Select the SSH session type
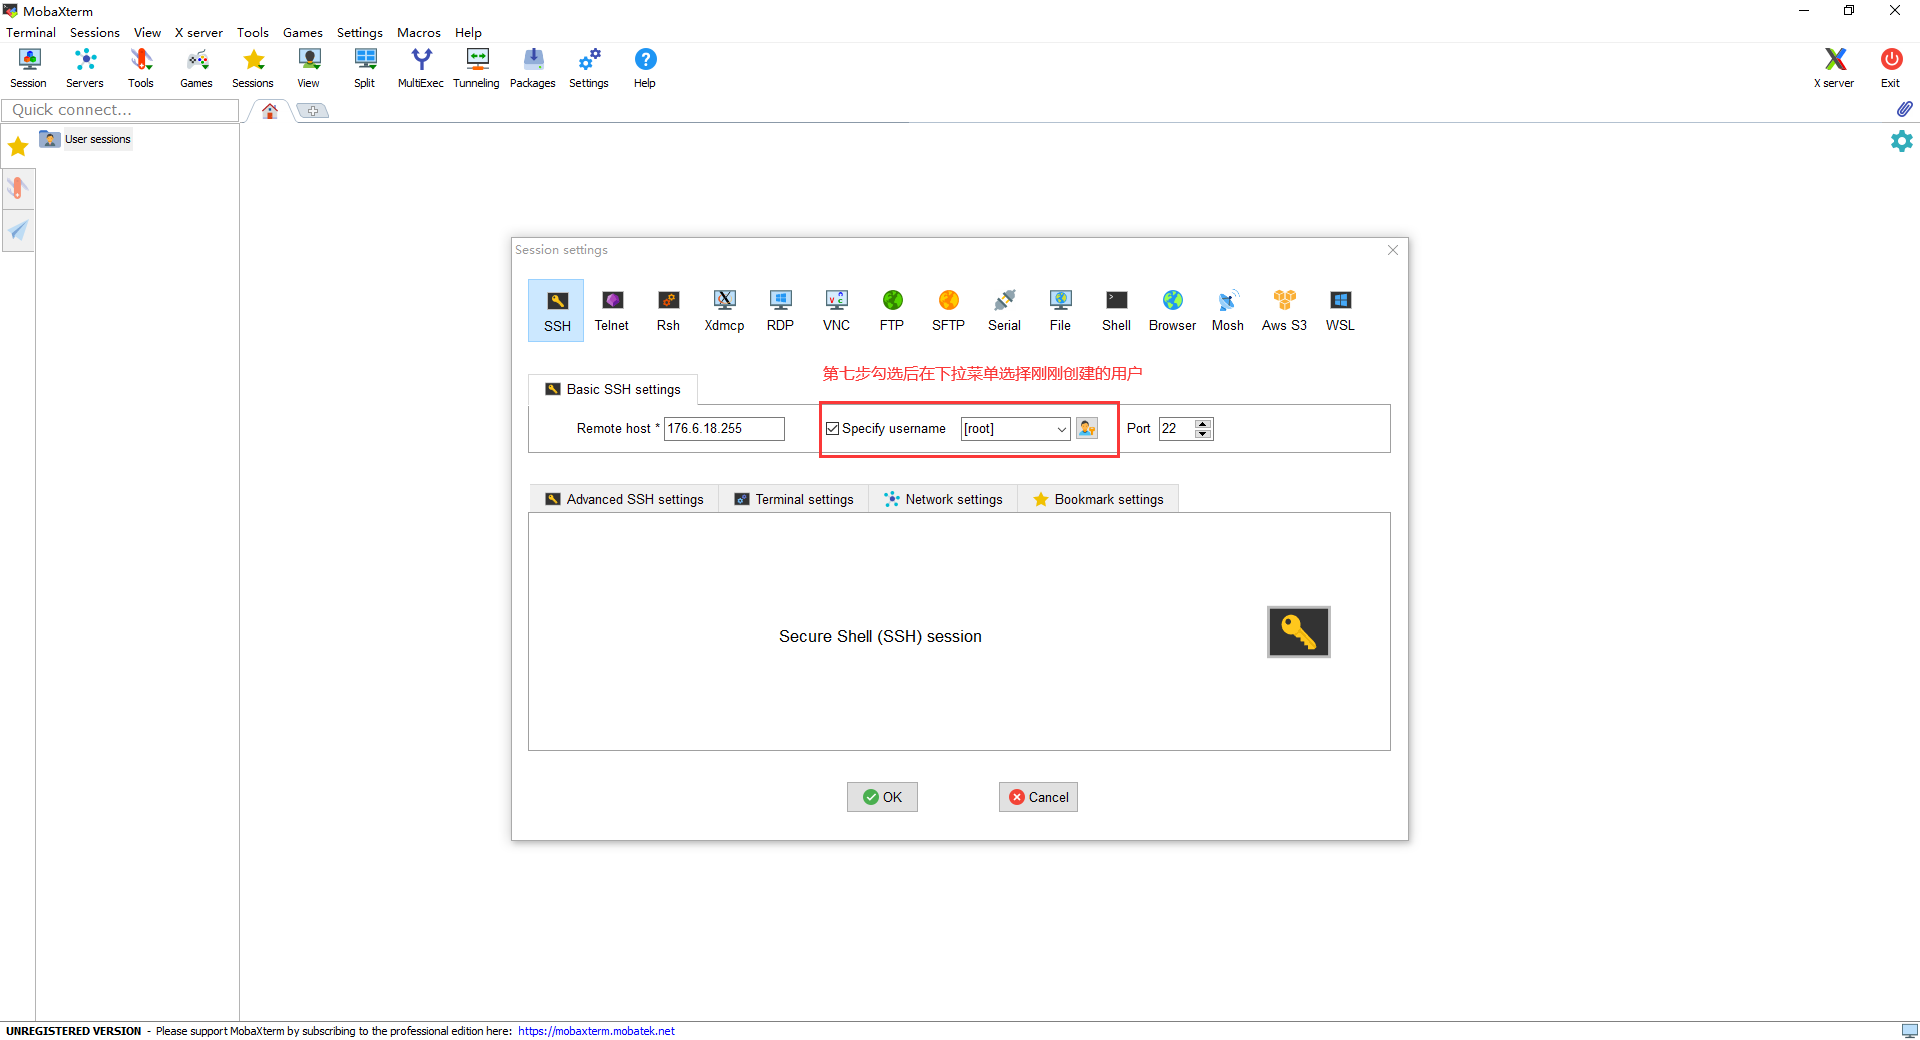 (557, 311)
